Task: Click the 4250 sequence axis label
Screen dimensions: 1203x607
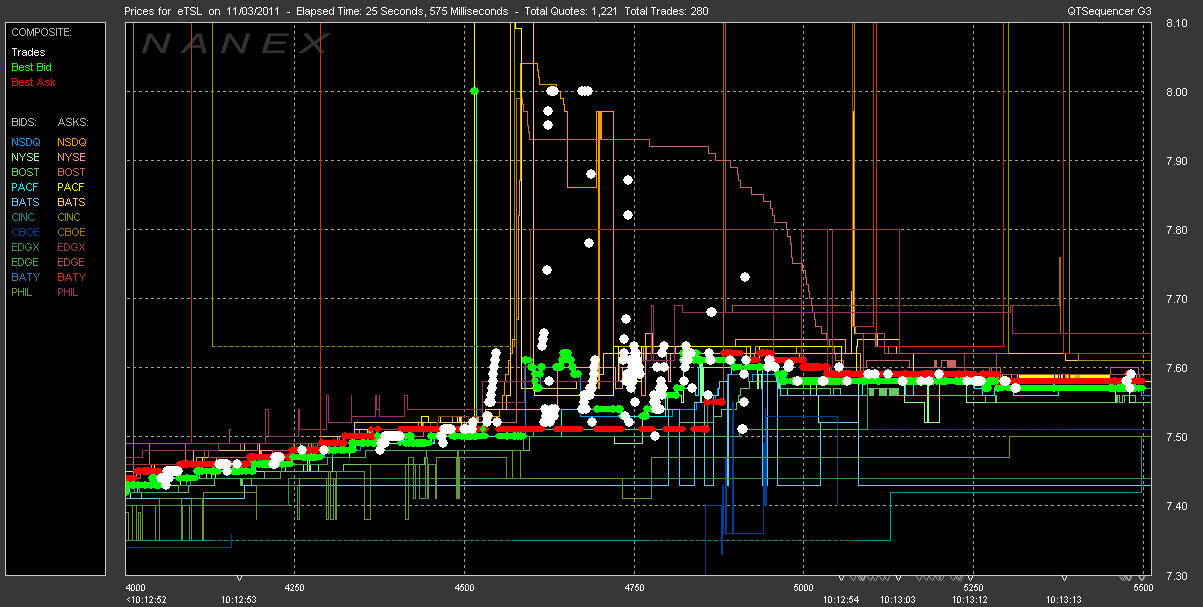Action: (x=295, y=588)
